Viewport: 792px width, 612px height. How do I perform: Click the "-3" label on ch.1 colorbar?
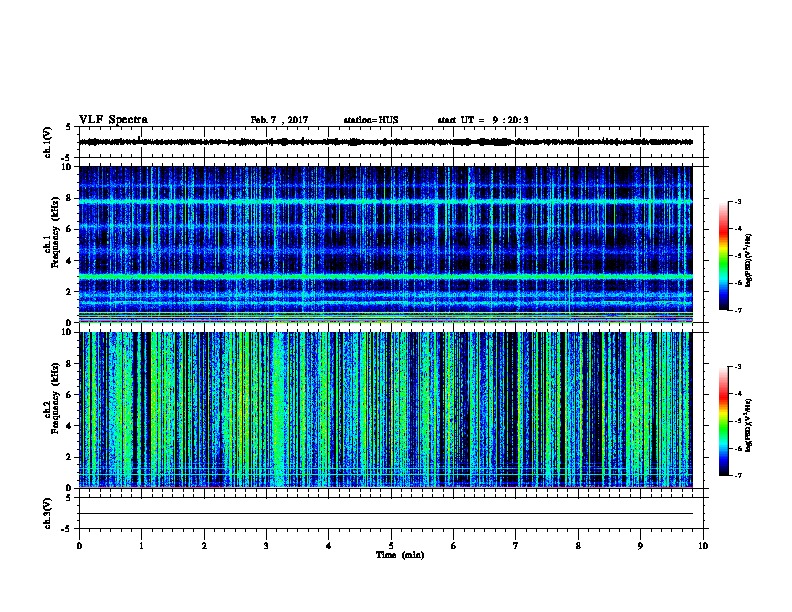738,202
